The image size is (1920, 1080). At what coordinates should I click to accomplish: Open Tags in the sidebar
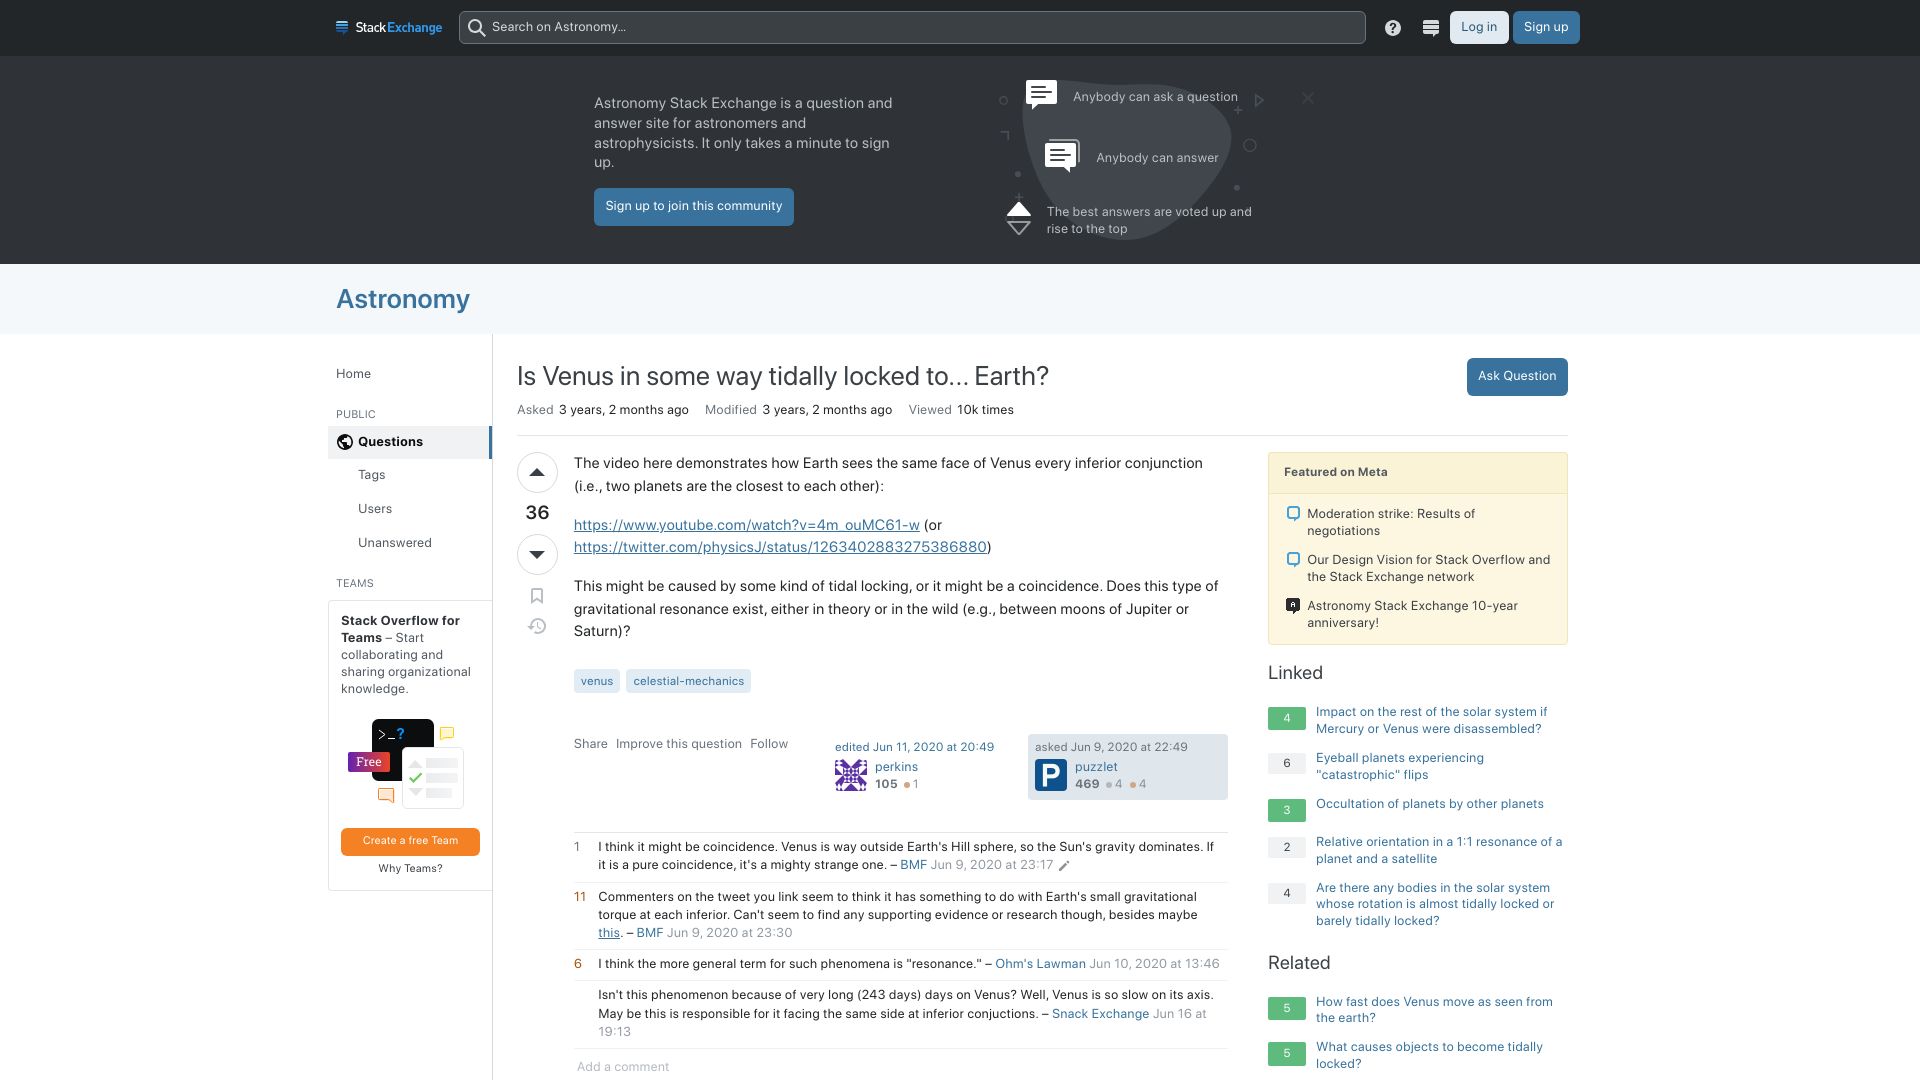click(372, 475)
